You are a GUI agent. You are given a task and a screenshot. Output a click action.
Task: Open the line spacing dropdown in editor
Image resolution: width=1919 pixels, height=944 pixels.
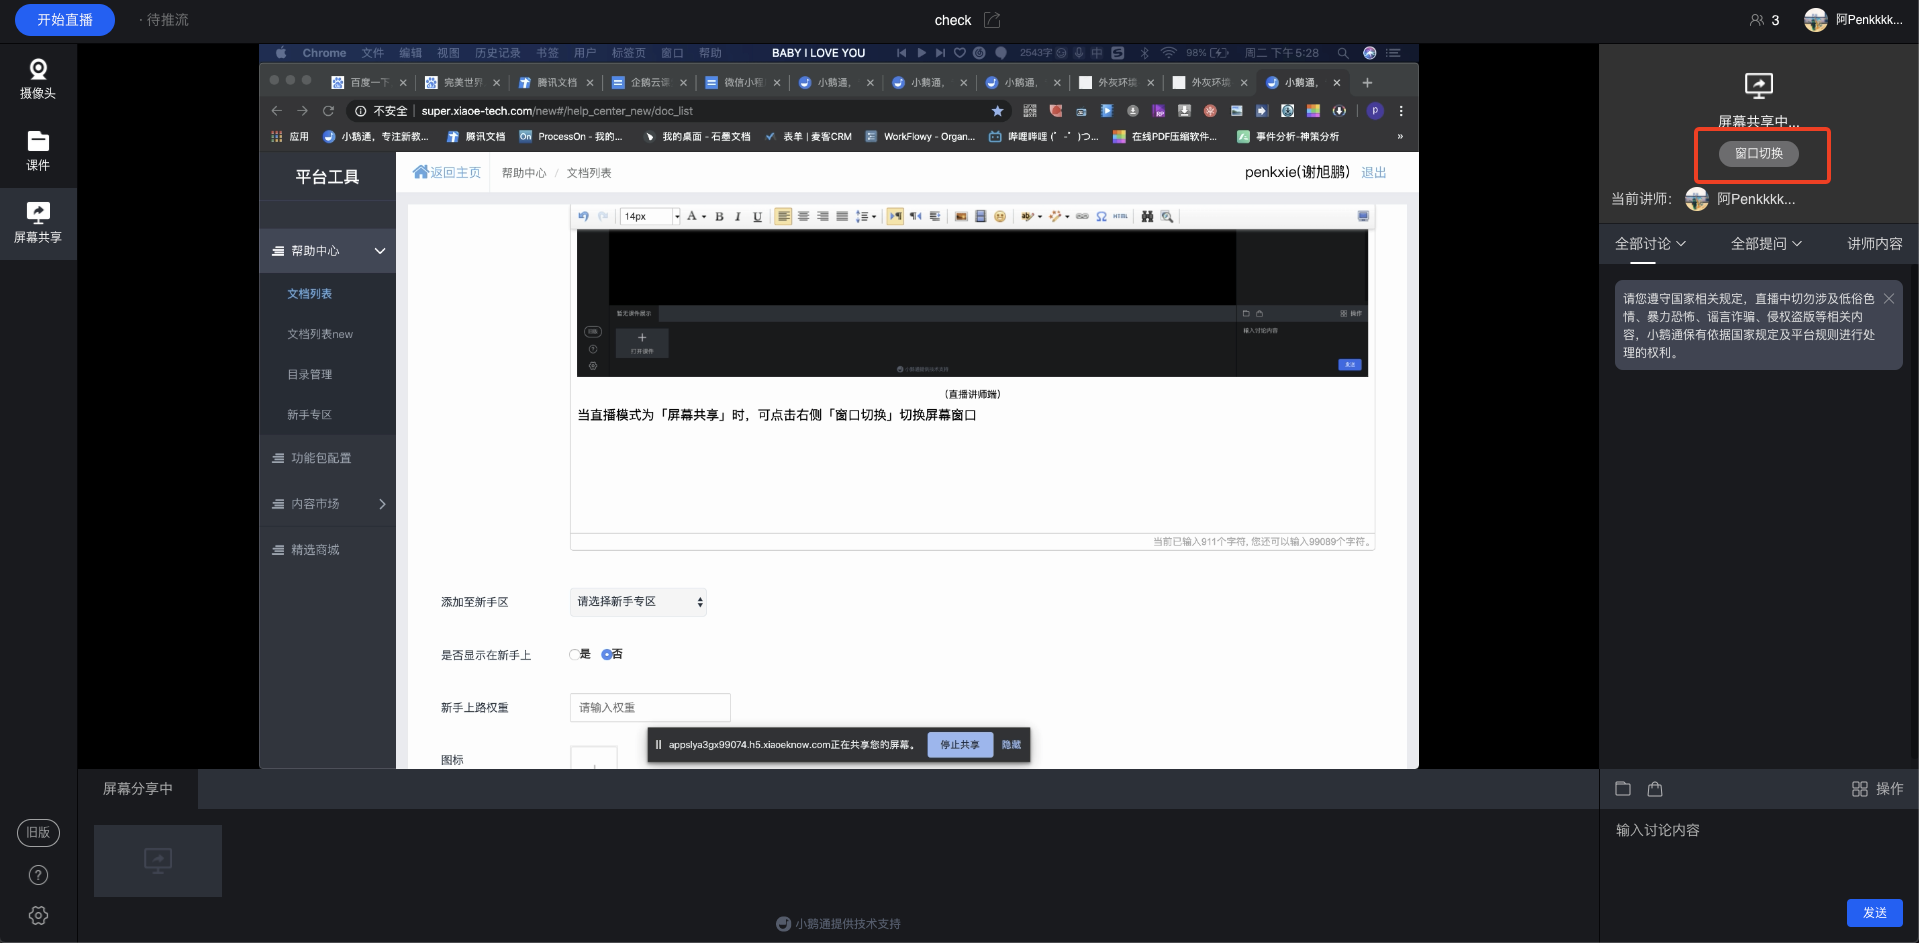(x=866, y=216)
